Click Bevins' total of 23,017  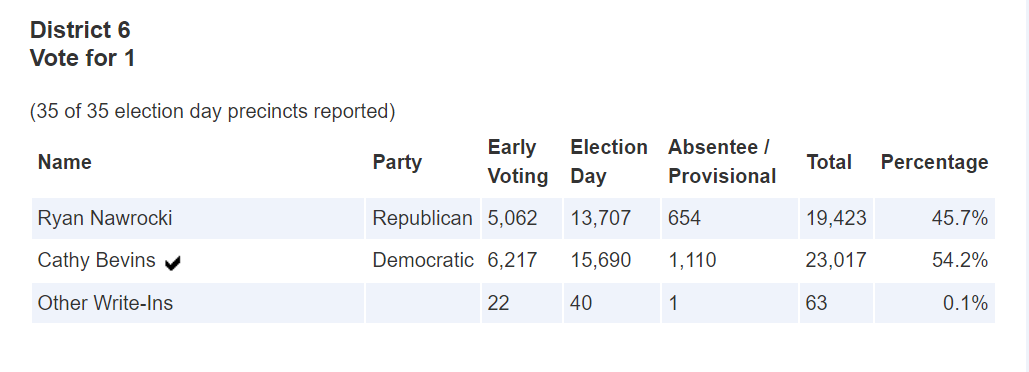(x=836, y=260)
